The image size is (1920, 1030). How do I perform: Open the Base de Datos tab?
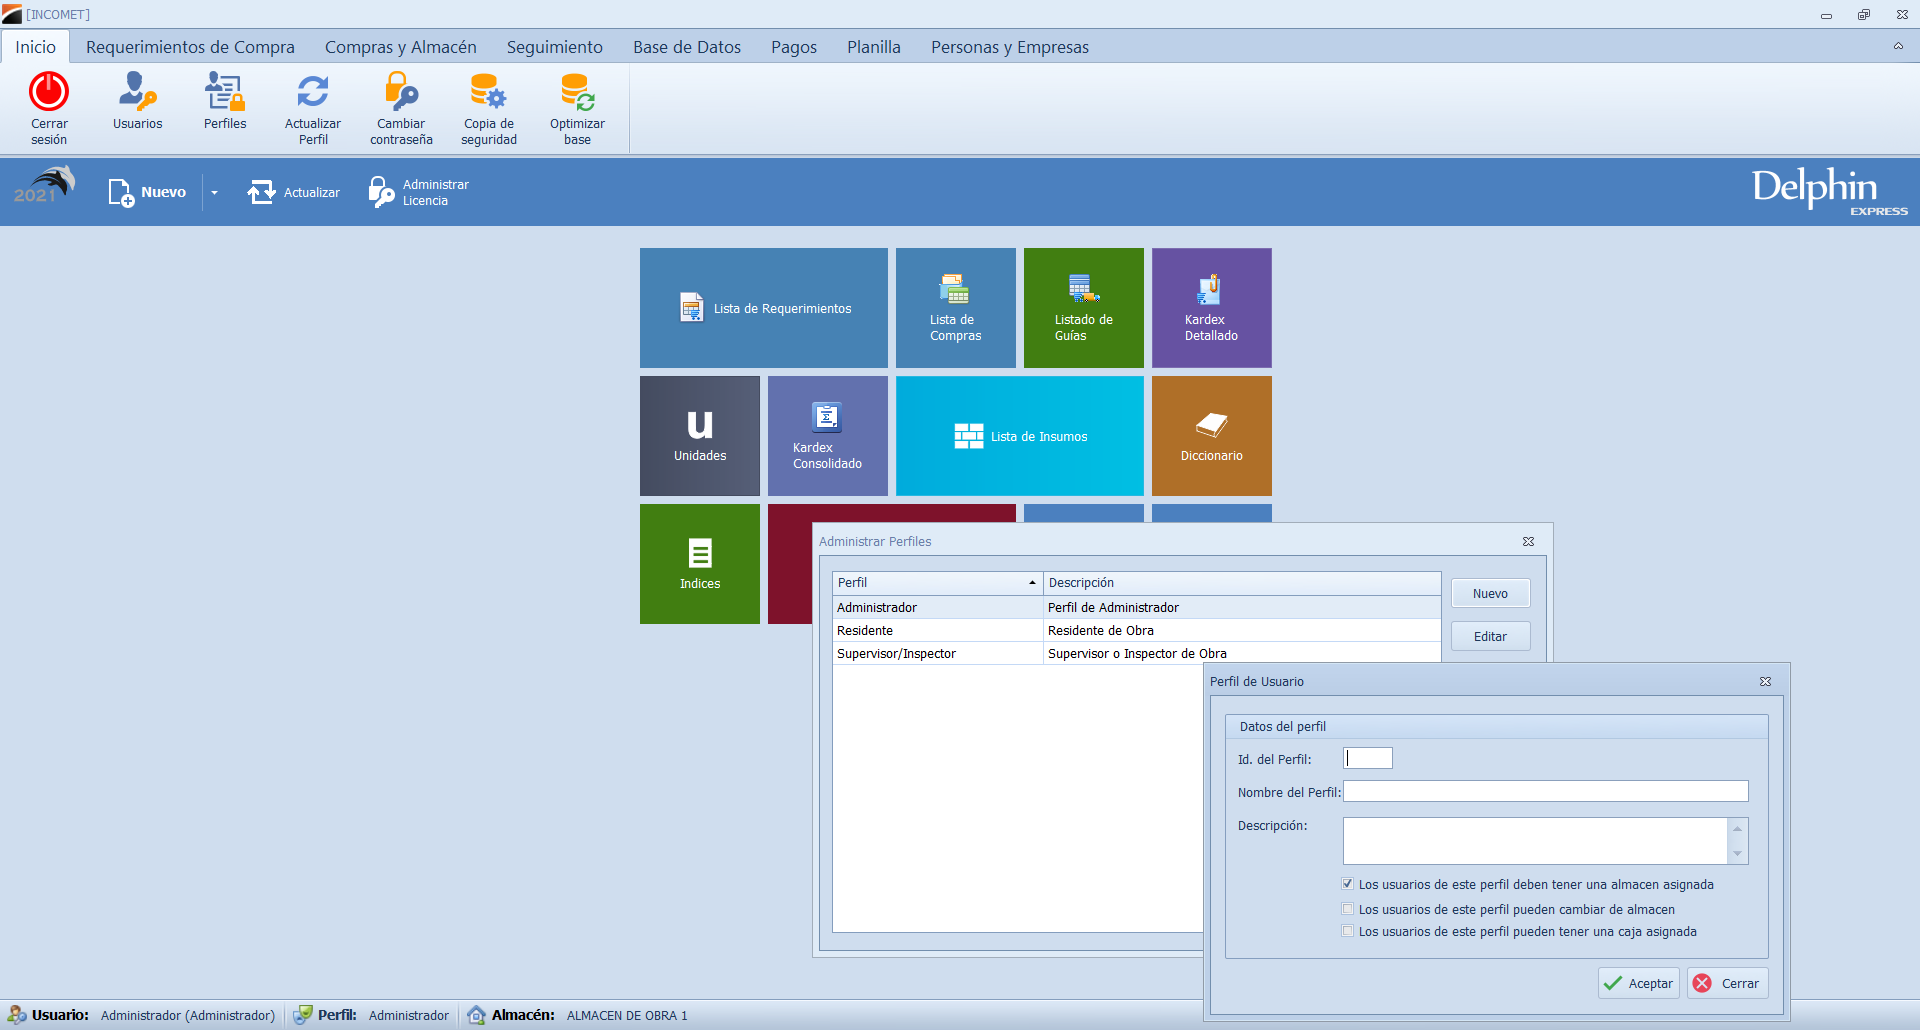(686, 47)
